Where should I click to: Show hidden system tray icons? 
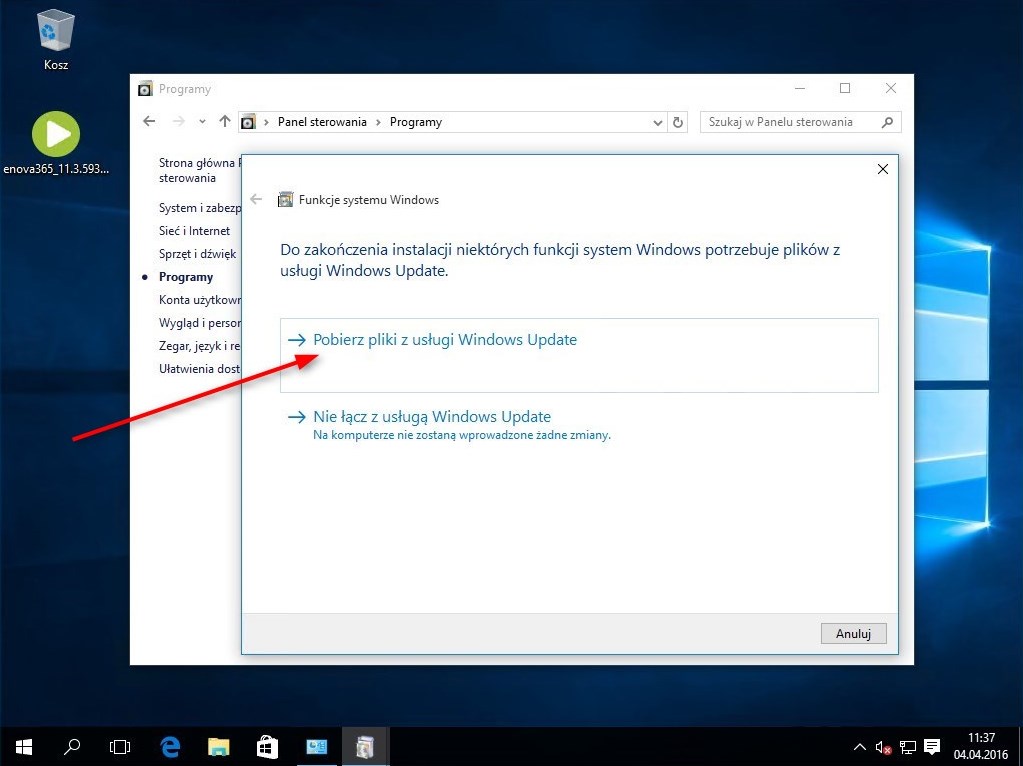tap(859, 746)
